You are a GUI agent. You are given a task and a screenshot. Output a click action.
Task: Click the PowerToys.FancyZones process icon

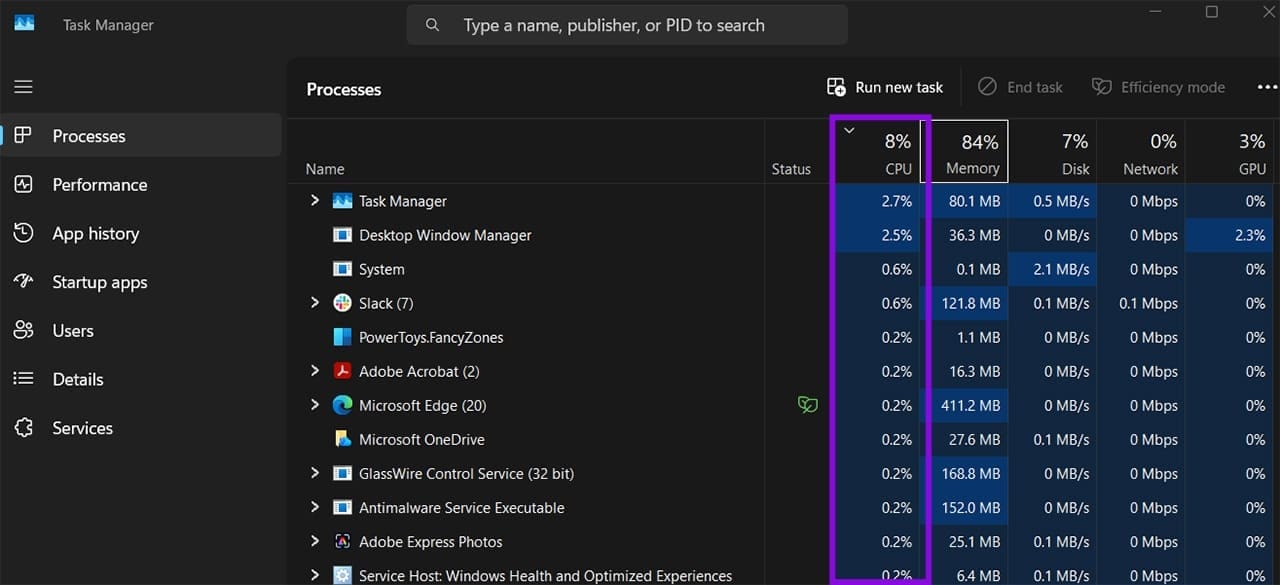click(x=342, y=337)
